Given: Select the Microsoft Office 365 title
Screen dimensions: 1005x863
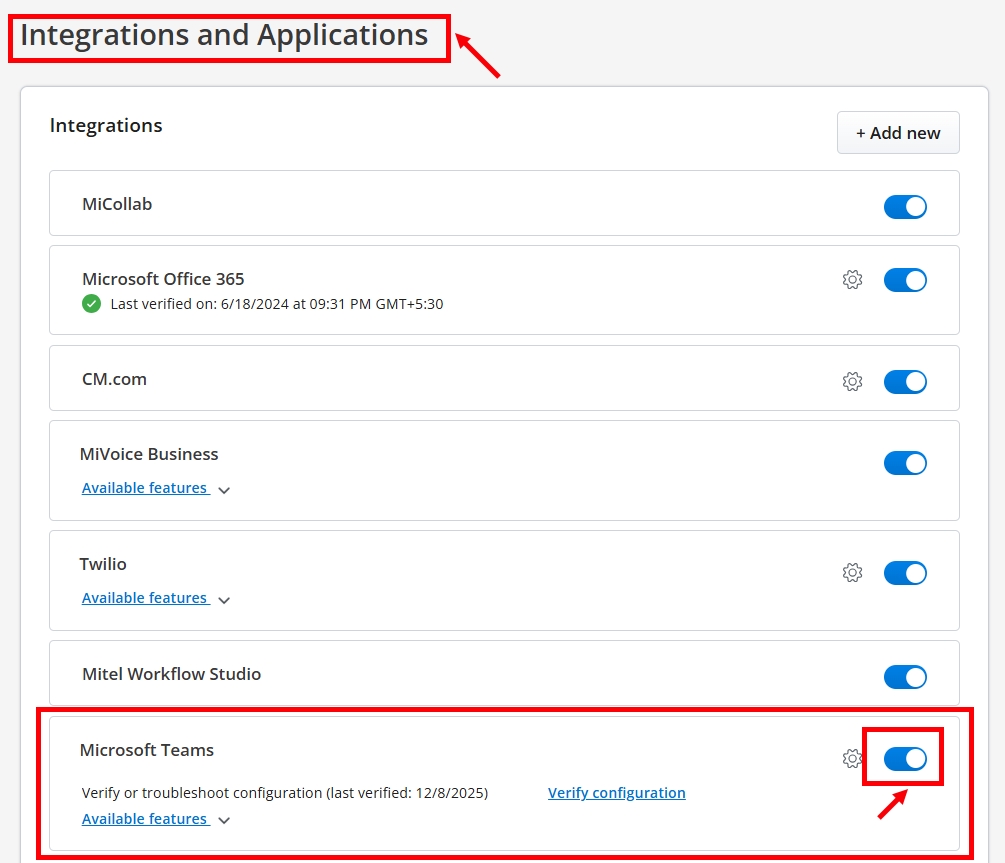Looking at the screenshot, I should tap(163, 279).
